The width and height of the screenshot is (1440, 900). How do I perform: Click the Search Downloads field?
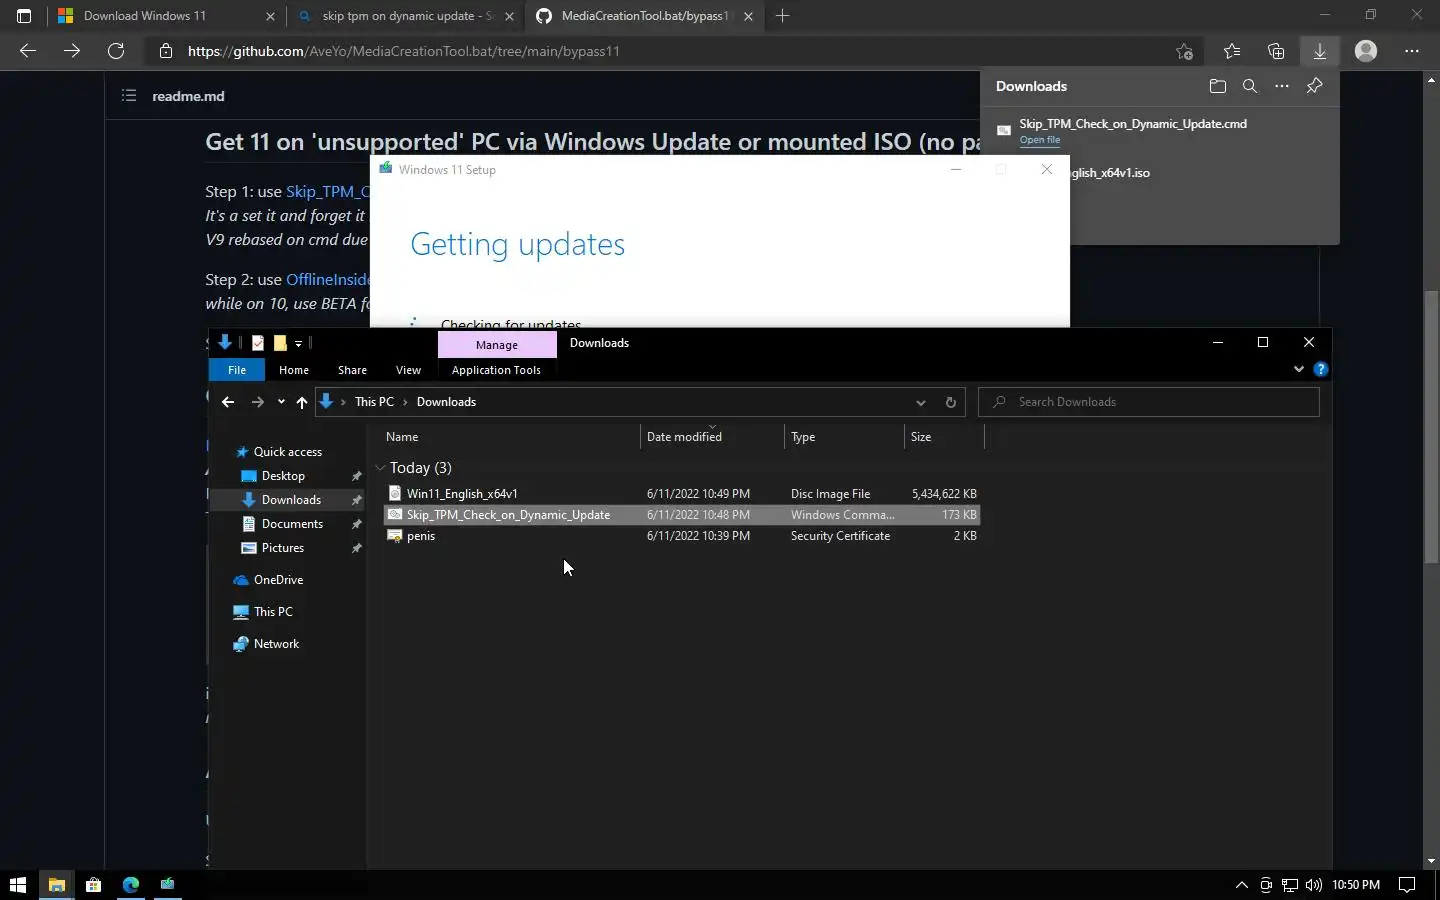click(x=1149, y=402)
